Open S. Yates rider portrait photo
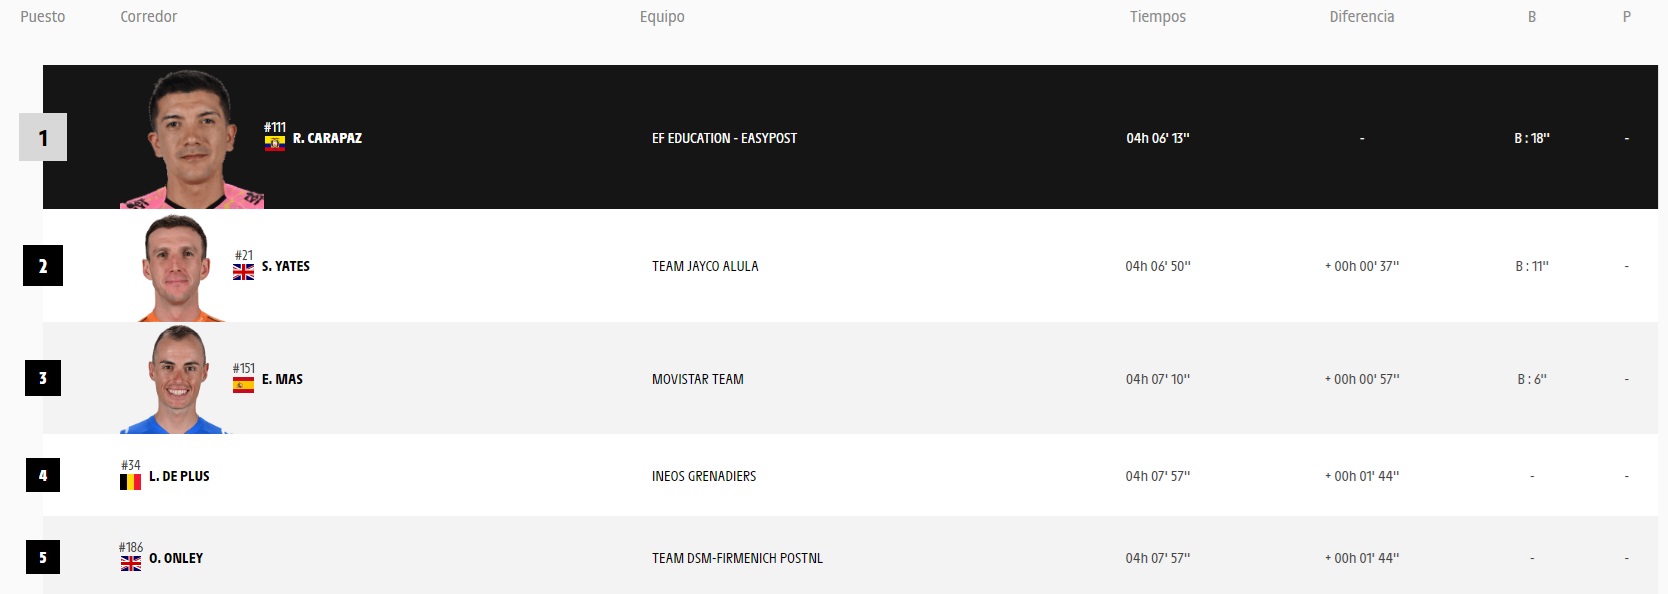This screenshot has height=594, width=1668. point(178,268)
